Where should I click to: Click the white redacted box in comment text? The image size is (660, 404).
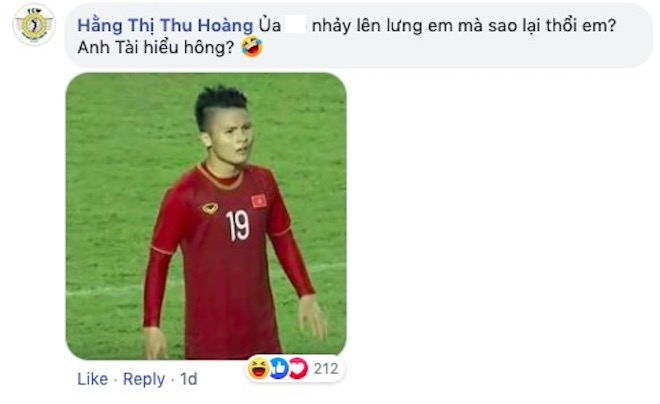(295, 24)
